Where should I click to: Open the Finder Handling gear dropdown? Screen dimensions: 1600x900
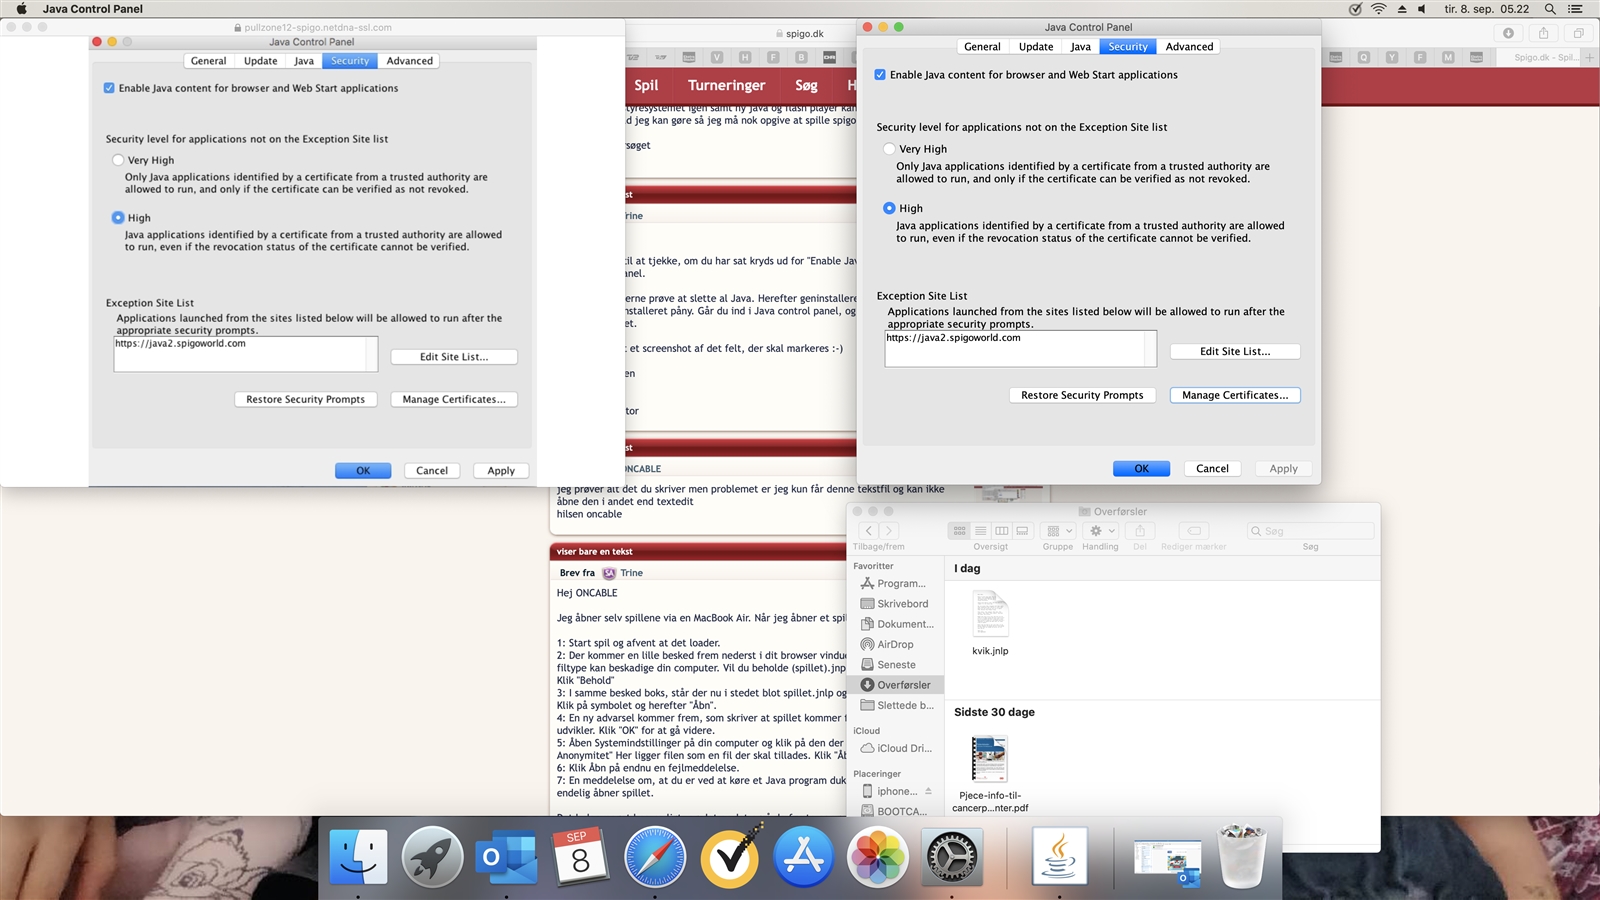coord(1100,531)
